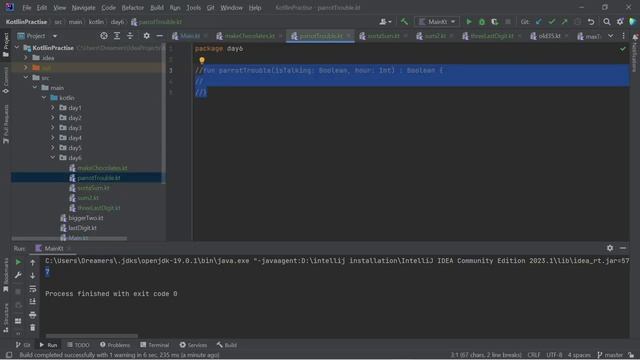The image size is (640, 360).
Task: Open the Problems tool window
Action: 115,345
